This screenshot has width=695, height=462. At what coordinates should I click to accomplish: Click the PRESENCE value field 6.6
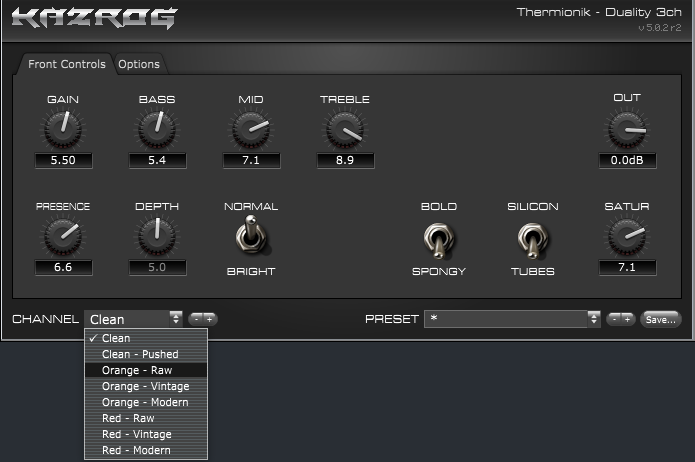[63, 267]
